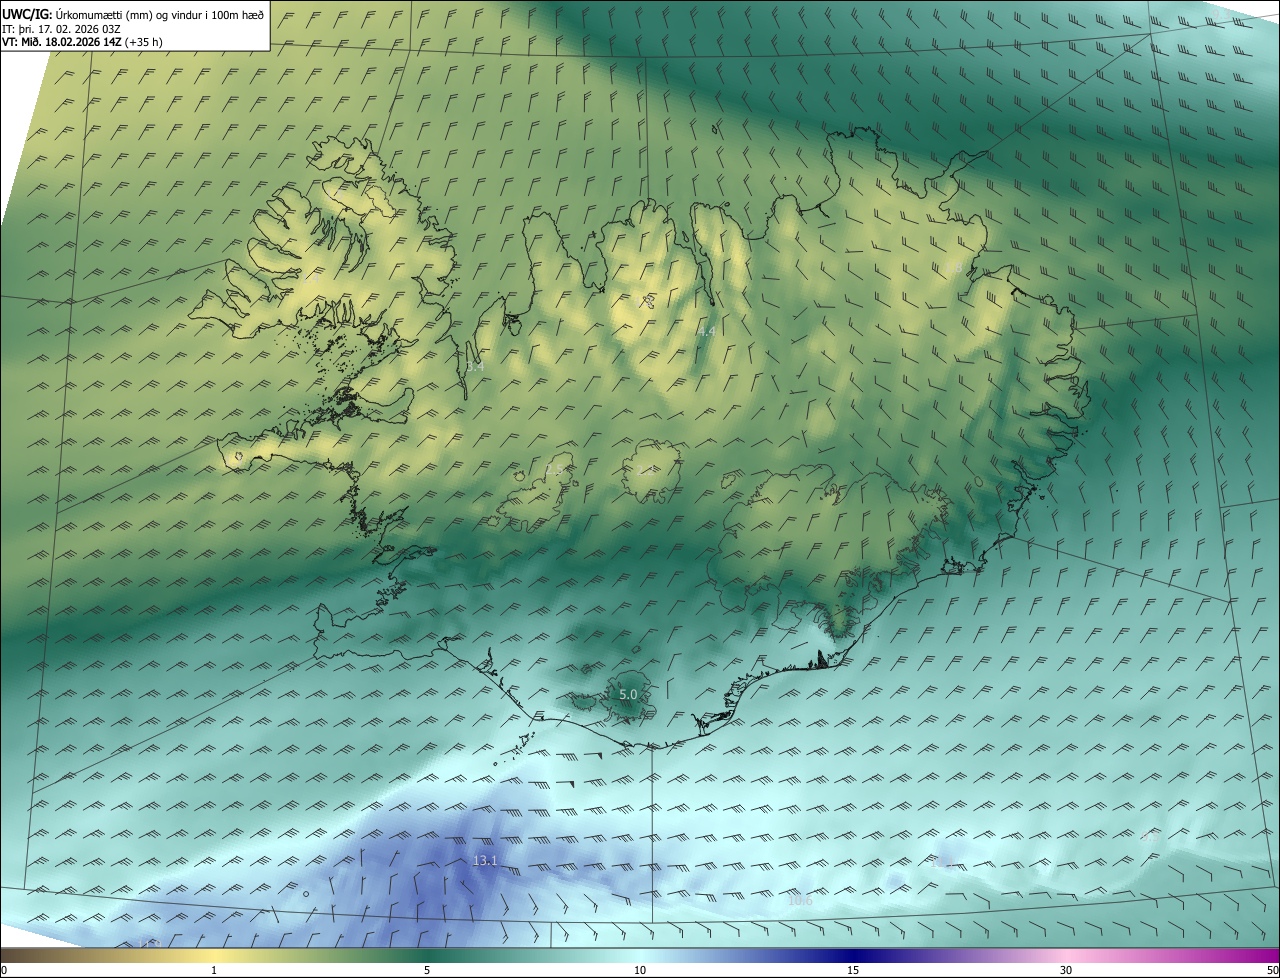Click the "2.2" value label on the glacier
This screenshot has height=978, width=1280.
(647, 468)
